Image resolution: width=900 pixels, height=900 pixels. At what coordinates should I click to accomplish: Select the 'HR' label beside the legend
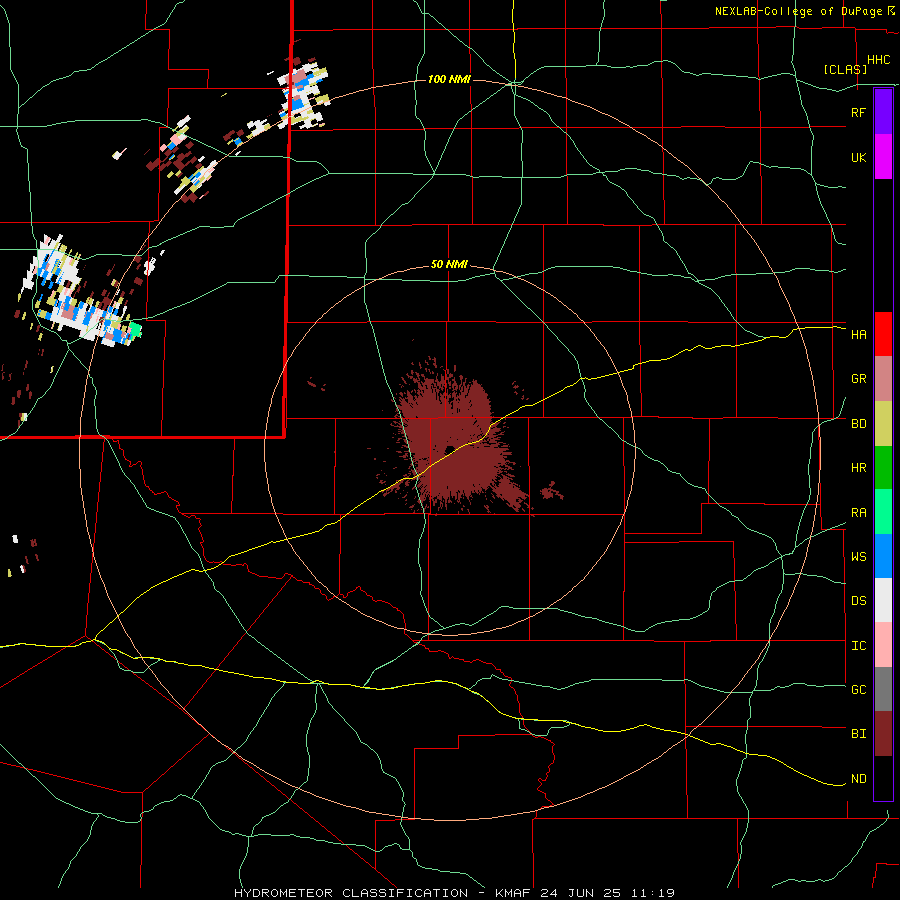click(x=858, y=468)
